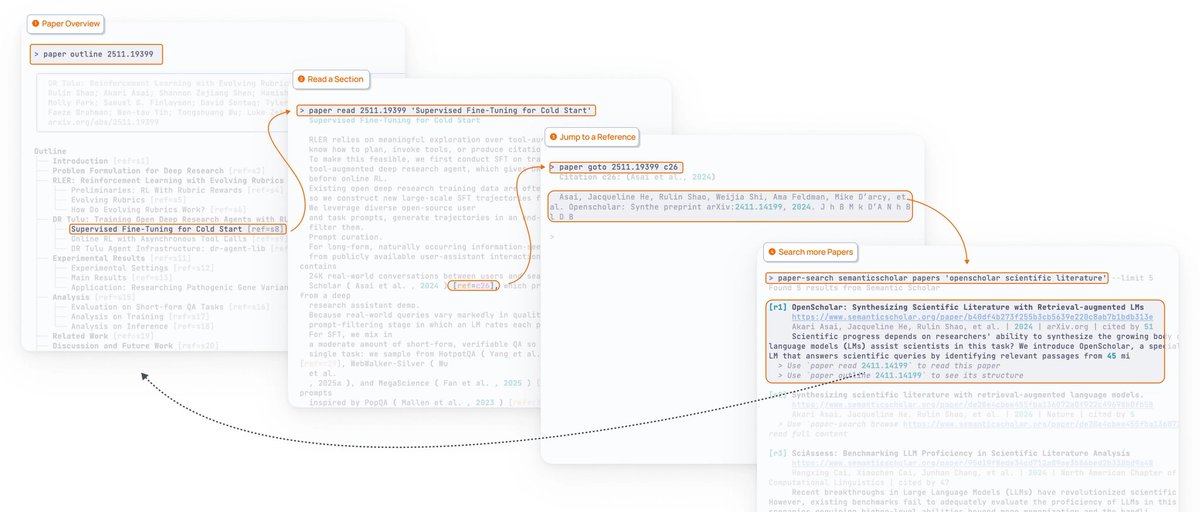
Task: Select the Search more Papers label
Action: [x=810, y=250]
